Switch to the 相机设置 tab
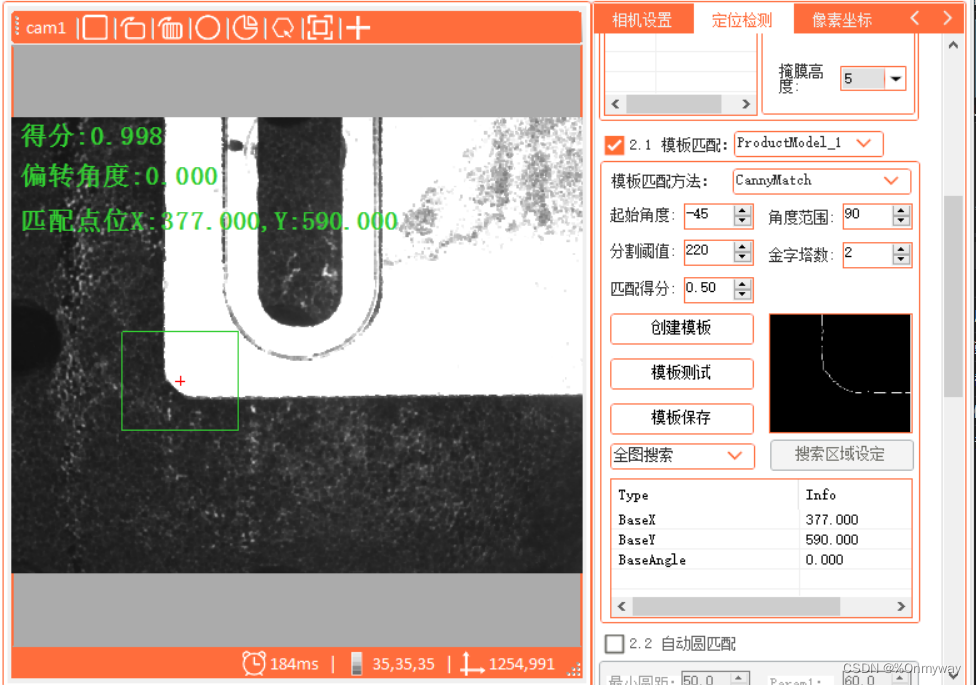The height and width of the screenshot is (685, 976). [x=643, y=17]
